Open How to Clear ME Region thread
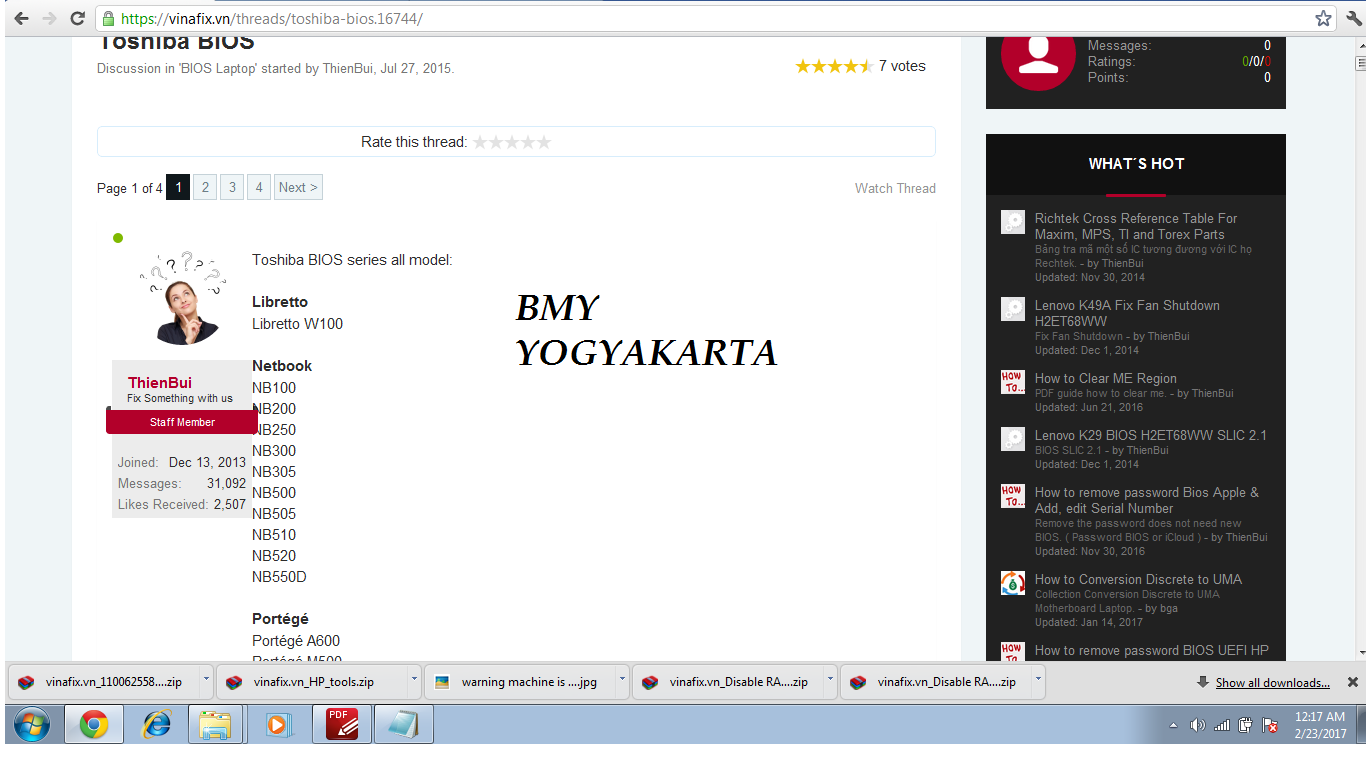The image size is (1366, 768). click(1106, 378)
